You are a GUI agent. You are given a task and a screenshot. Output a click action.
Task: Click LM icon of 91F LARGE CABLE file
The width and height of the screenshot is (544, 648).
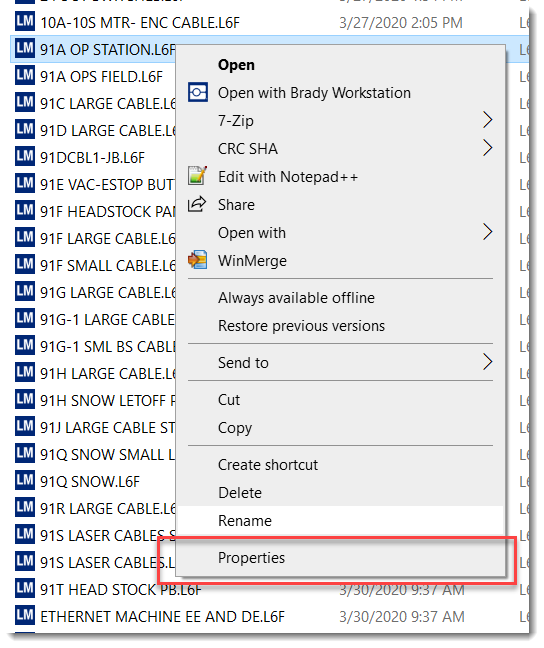click(x=24, y=238)
